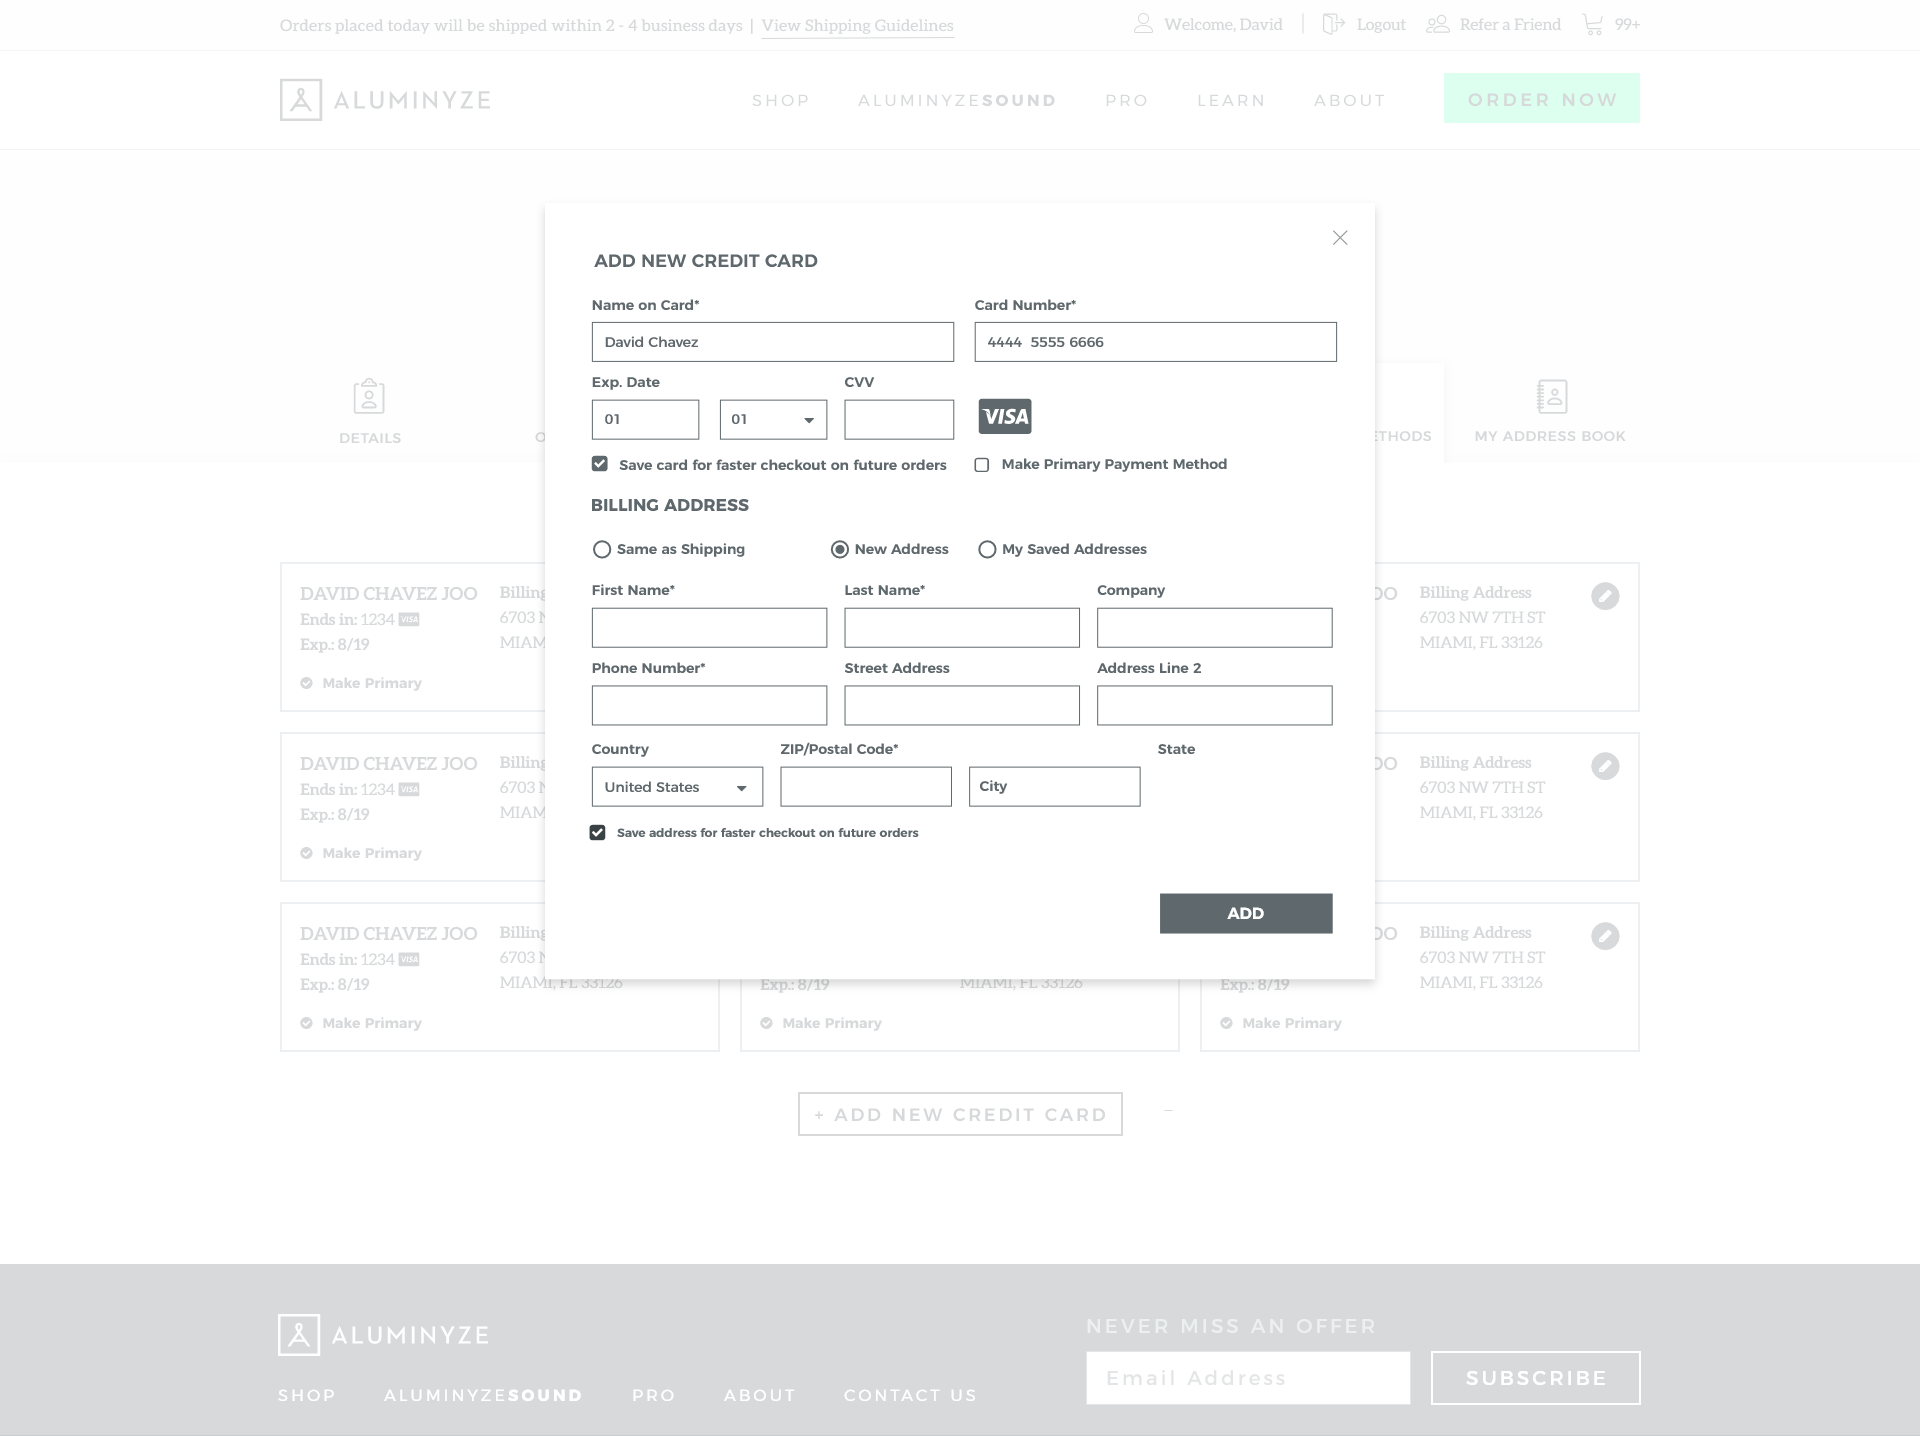
Task: Click the Aluminyze logo in the header
Action: pyautogui.click(x=385, y=100)
